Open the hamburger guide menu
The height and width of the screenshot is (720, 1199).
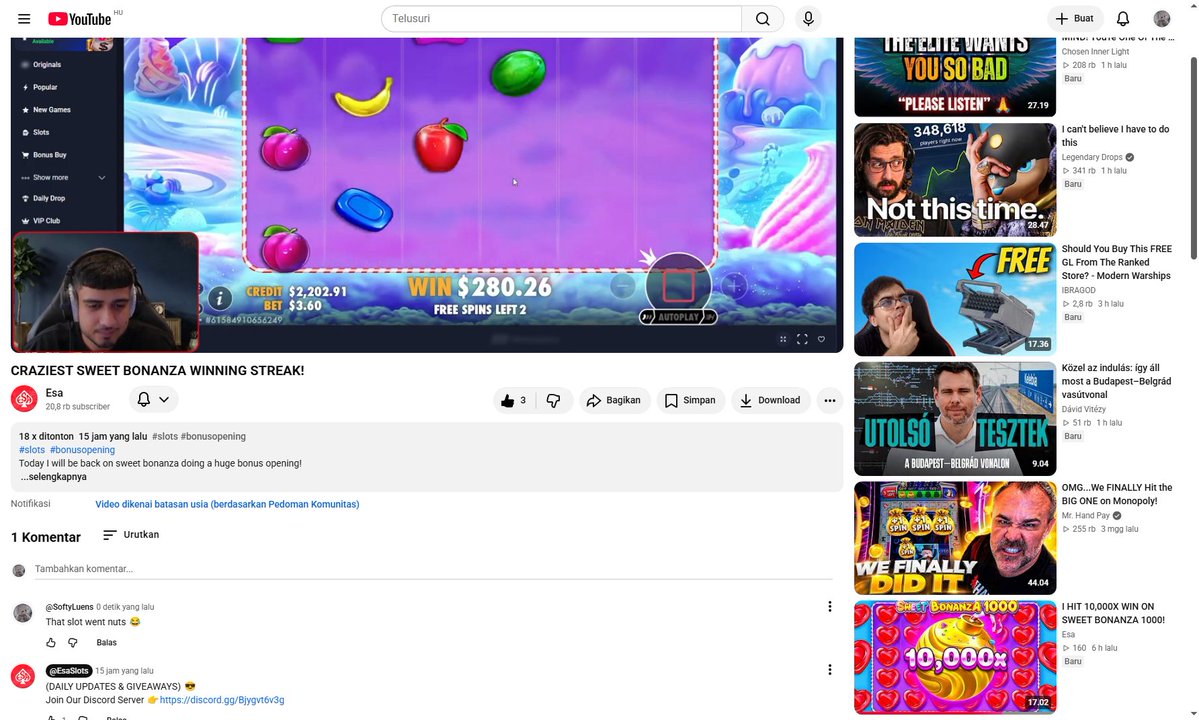coord(24,18)
